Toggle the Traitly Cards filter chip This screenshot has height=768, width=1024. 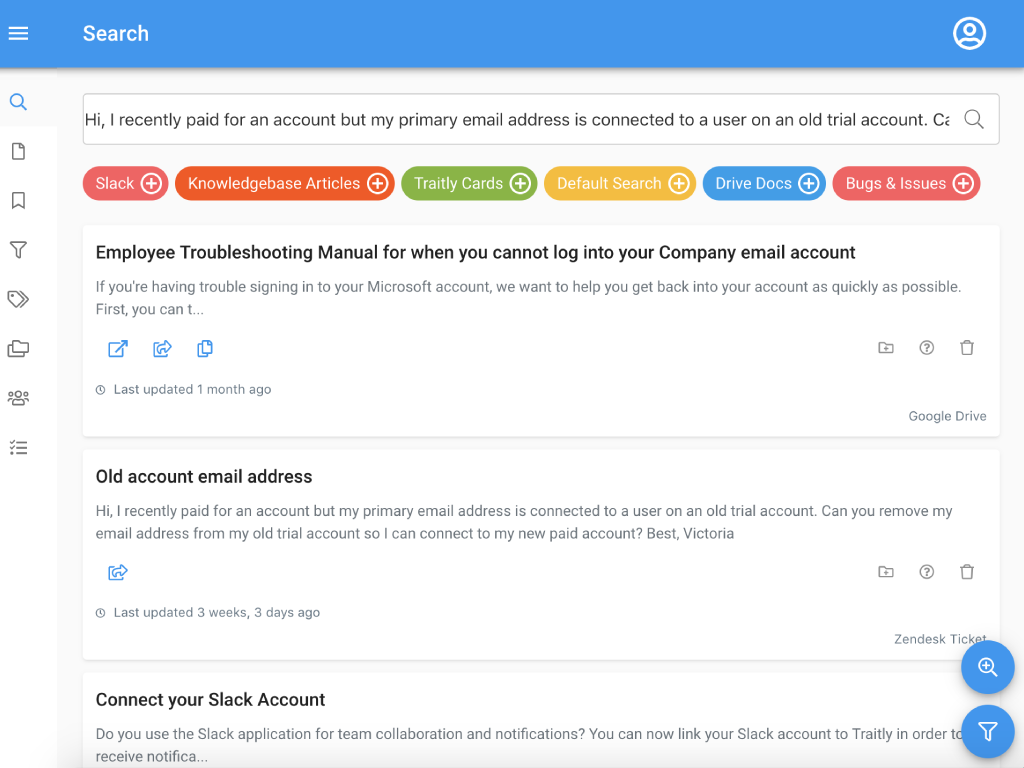tap(469, 184)
